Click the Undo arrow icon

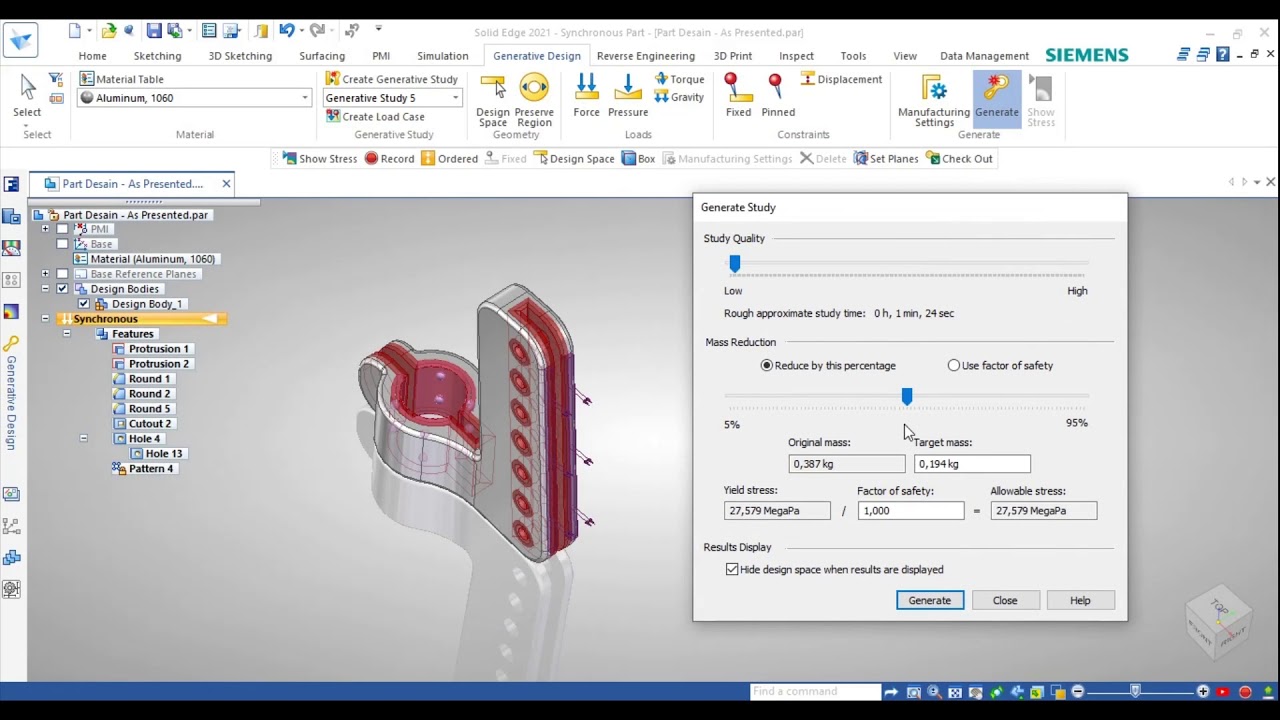click(x=287, y=31)
